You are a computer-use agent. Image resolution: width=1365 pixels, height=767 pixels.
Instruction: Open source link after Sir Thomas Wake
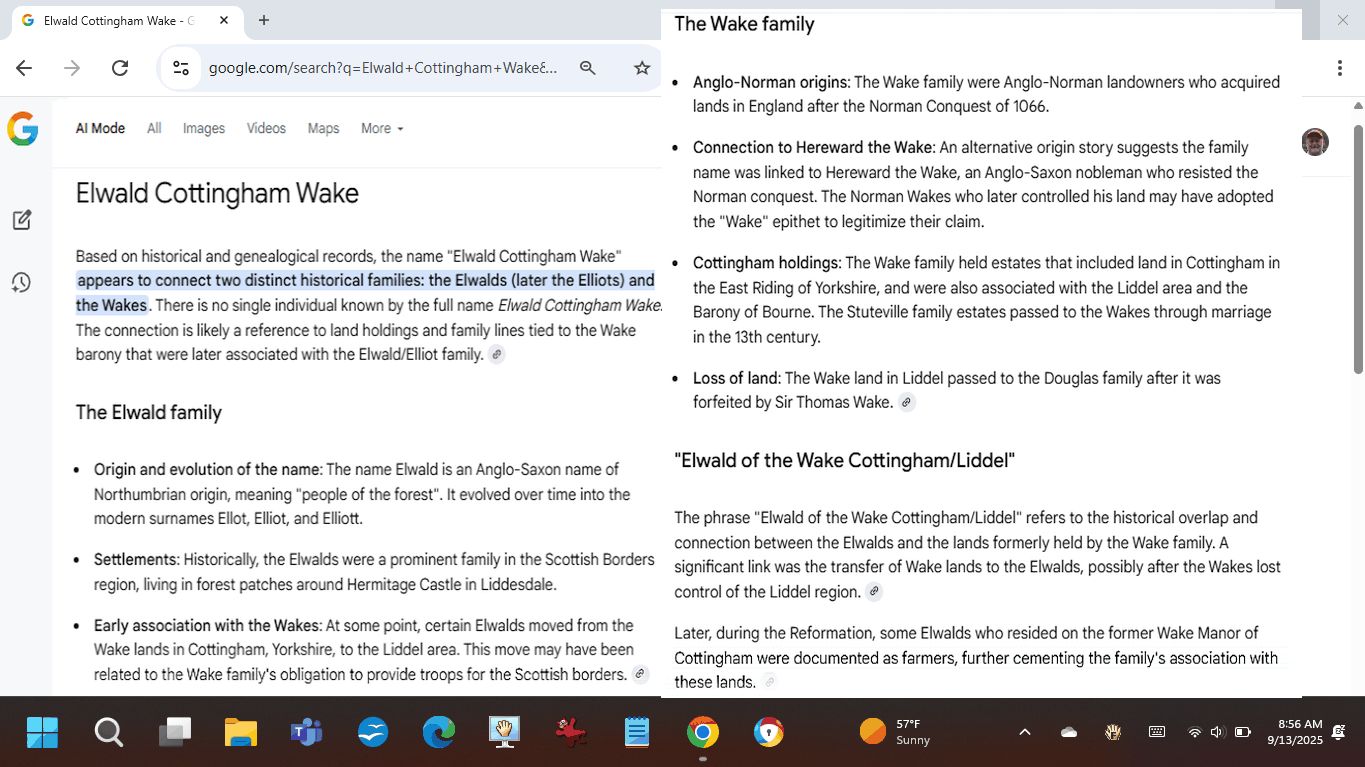point(906,403)
